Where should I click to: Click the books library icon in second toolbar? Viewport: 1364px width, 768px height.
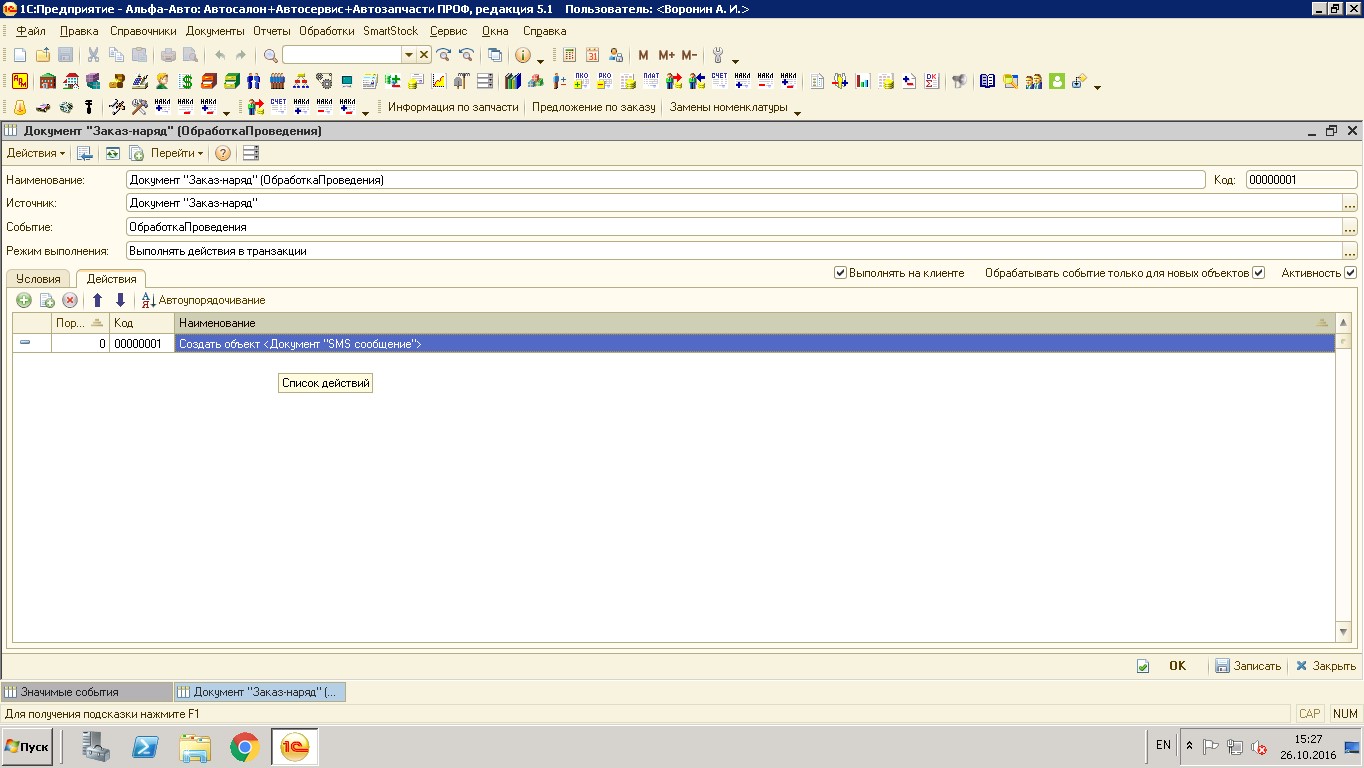(x=513, y=82)
